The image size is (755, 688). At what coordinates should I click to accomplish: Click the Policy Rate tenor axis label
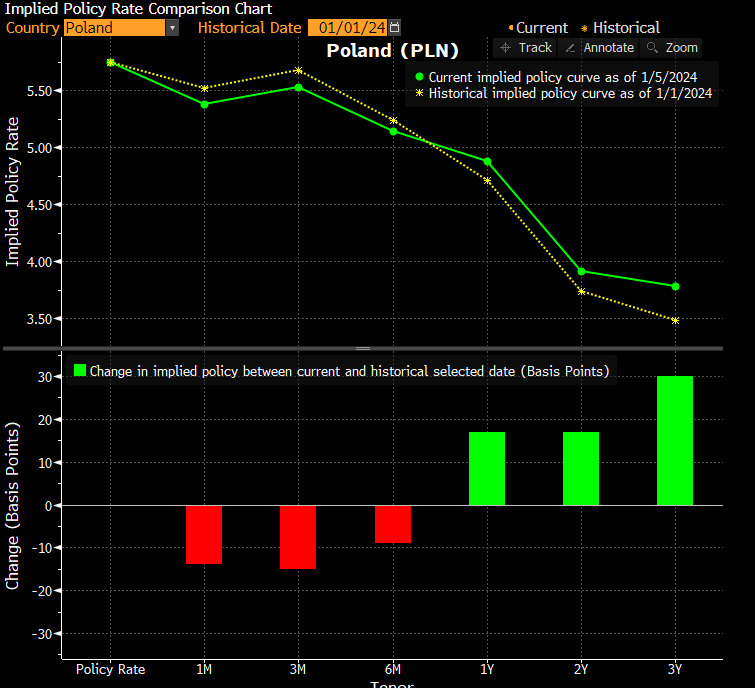(110, 669)
